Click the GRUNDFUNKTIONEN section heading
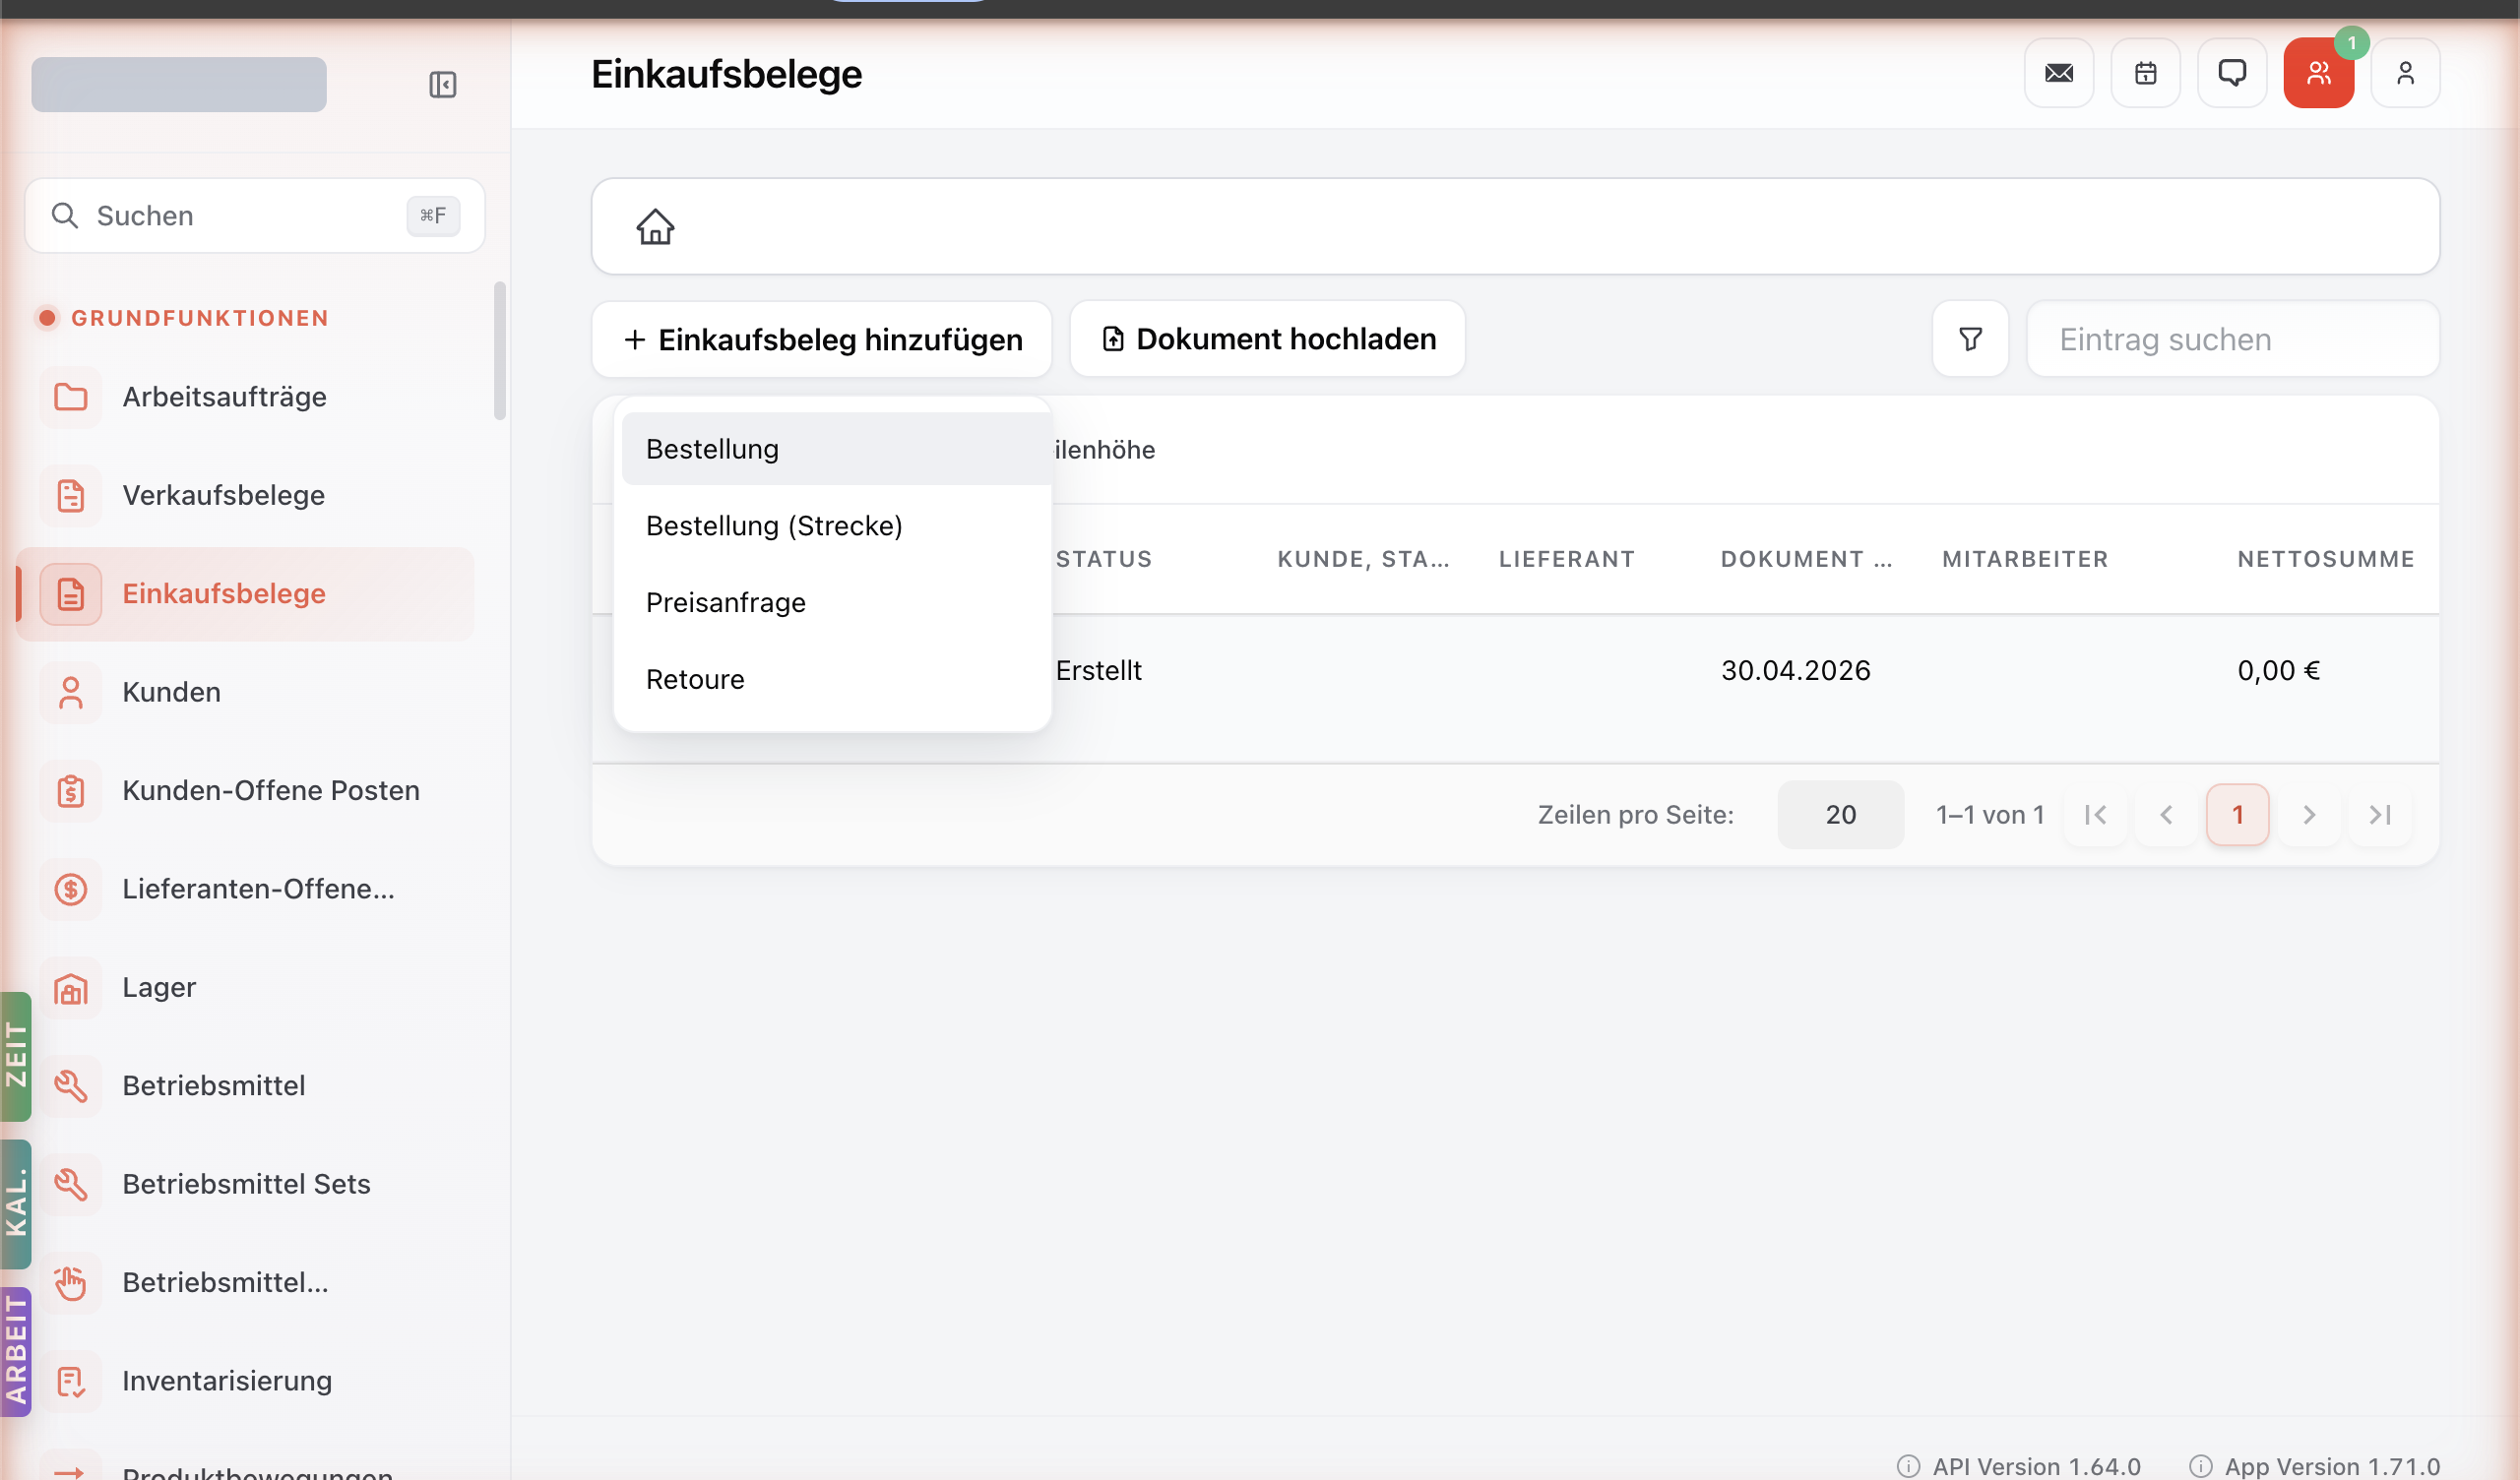The height and width of the screenshot is (1480, 2520). point(200,318)
